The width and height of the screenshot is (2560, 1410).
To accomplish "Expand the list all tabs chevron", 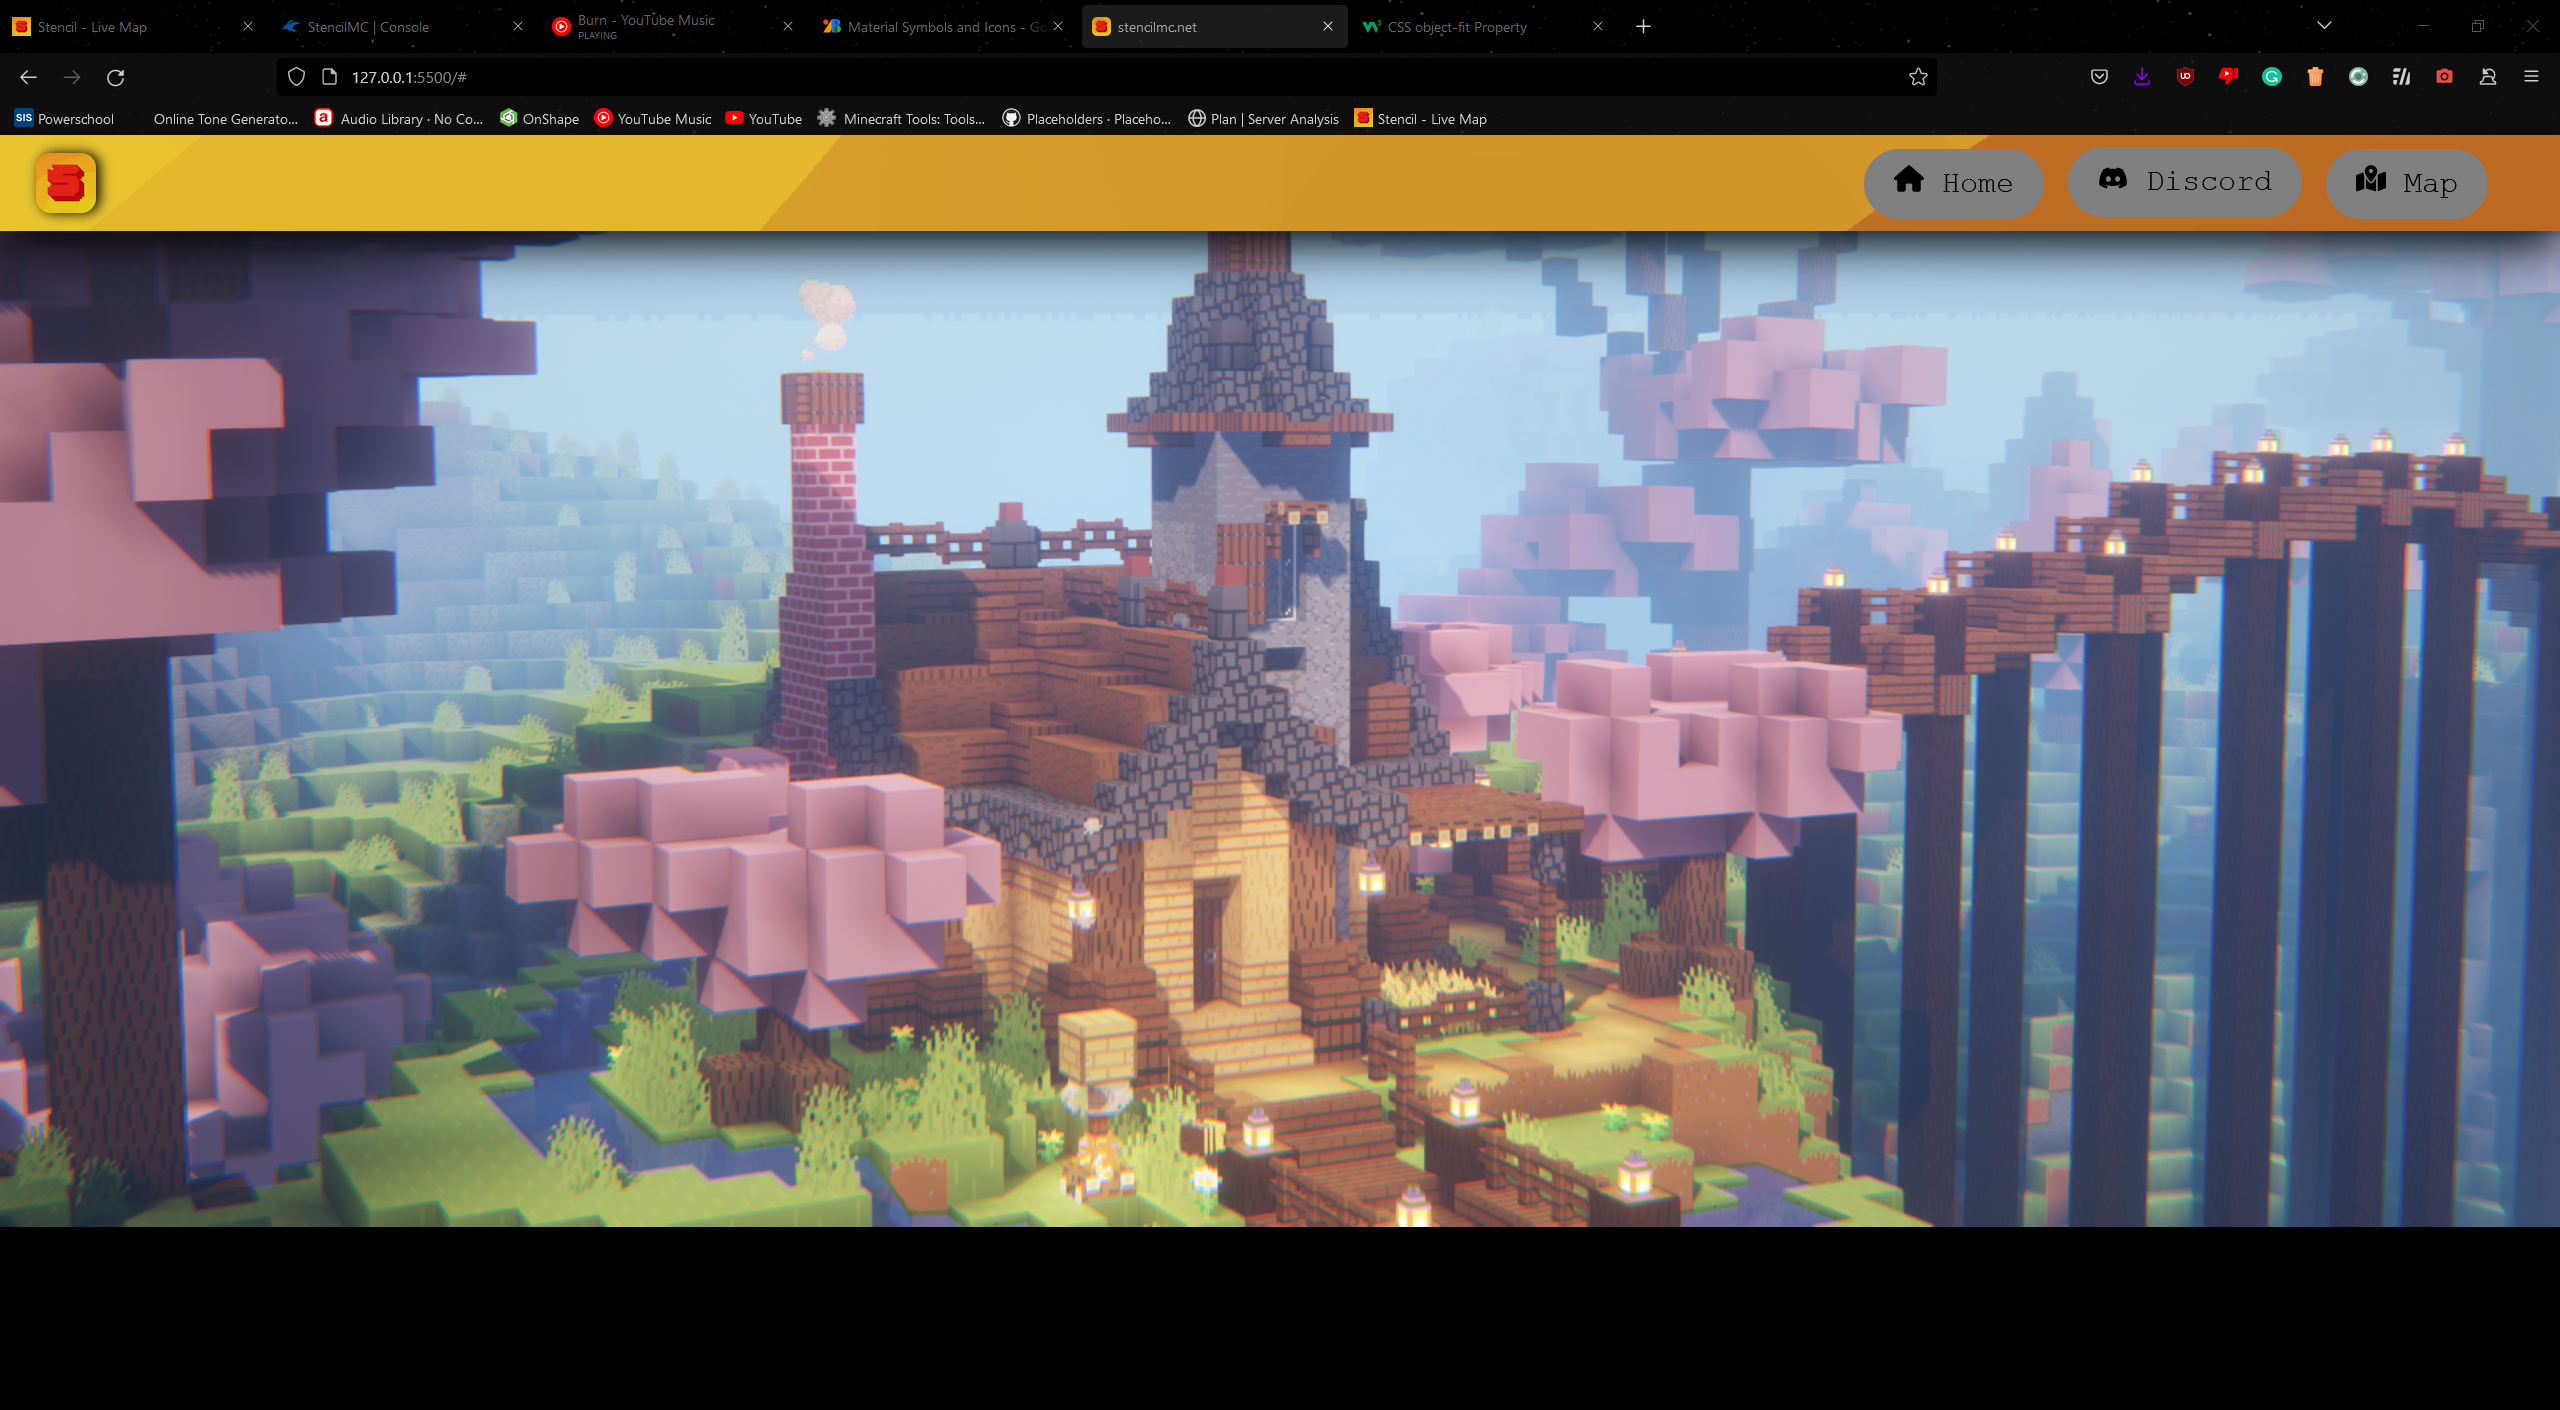I will 2324,26.
